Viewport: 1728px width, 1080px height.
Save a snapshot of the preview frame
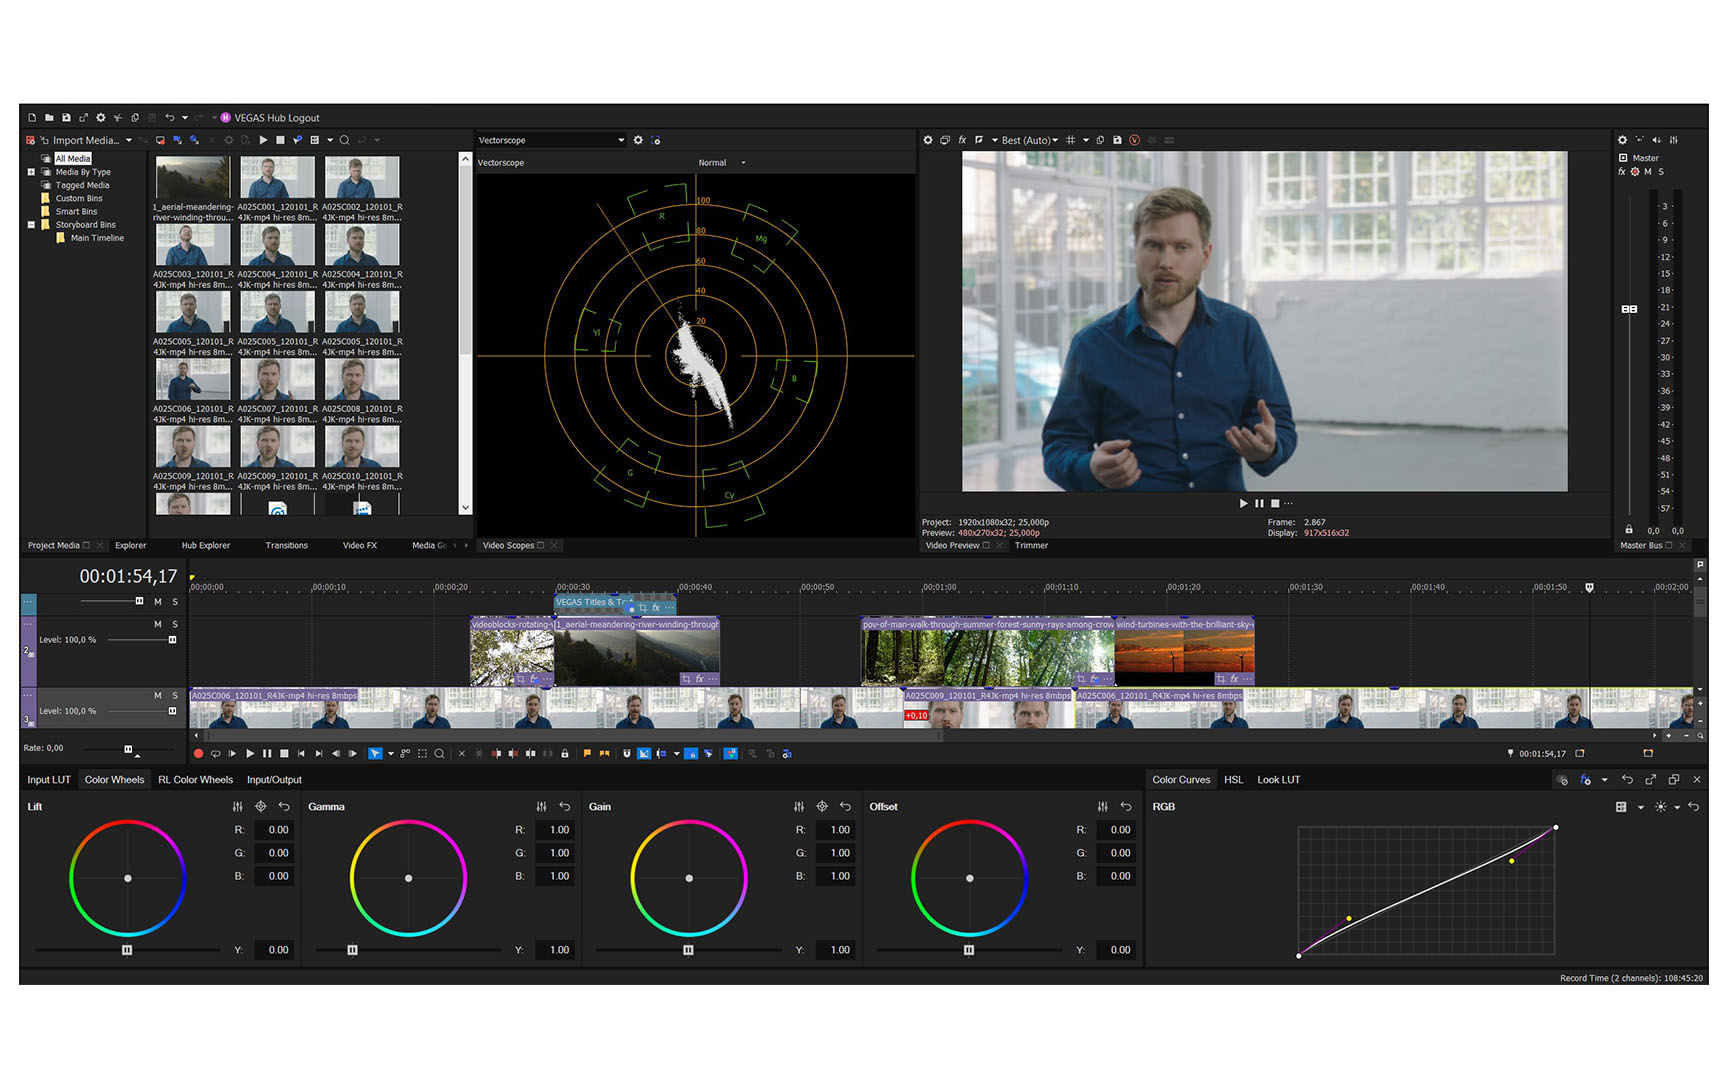tap(1117, 140)
